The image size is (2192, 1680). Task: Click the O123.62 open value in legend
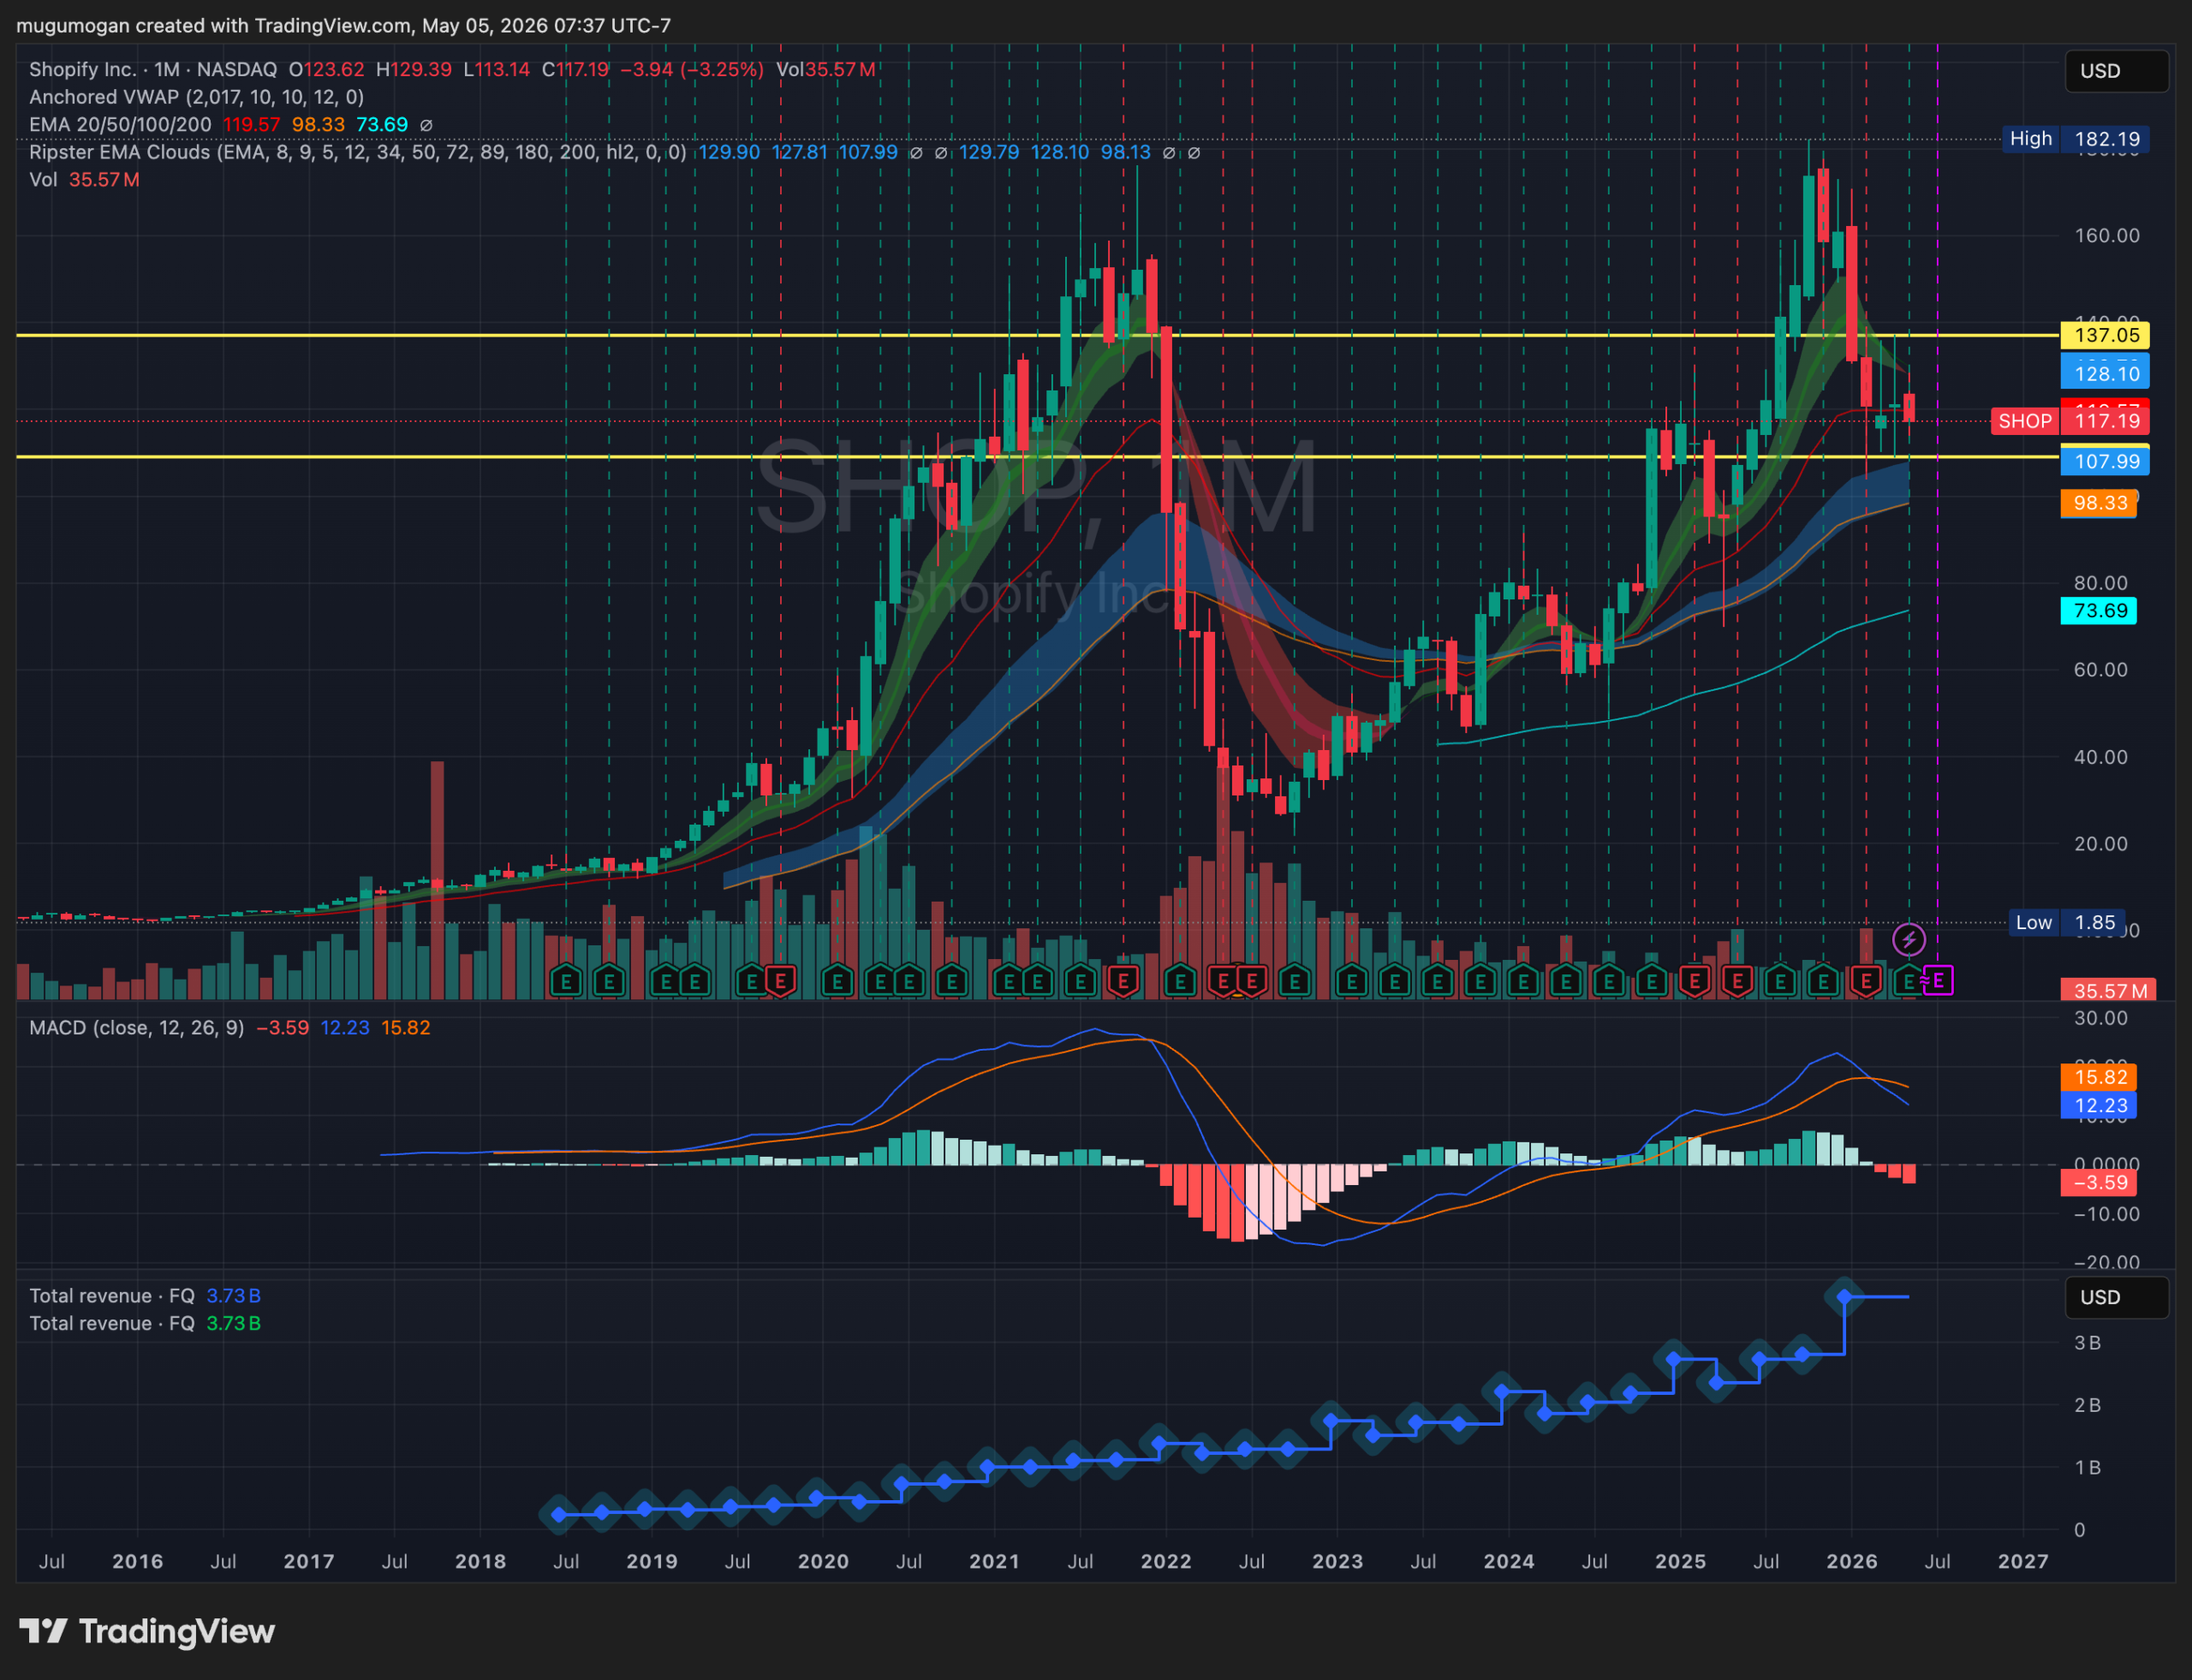pos(327,69)
